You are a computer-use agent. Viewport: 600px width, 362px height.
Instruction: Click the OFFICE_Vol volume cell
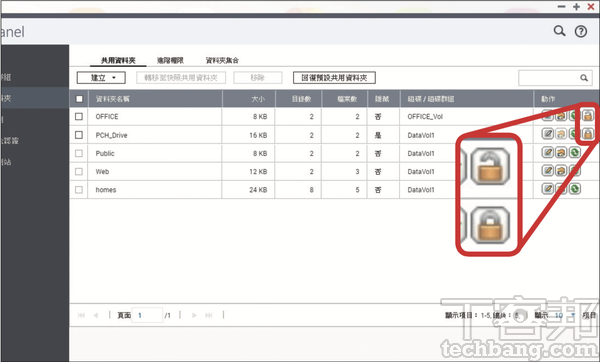[425, 116]
